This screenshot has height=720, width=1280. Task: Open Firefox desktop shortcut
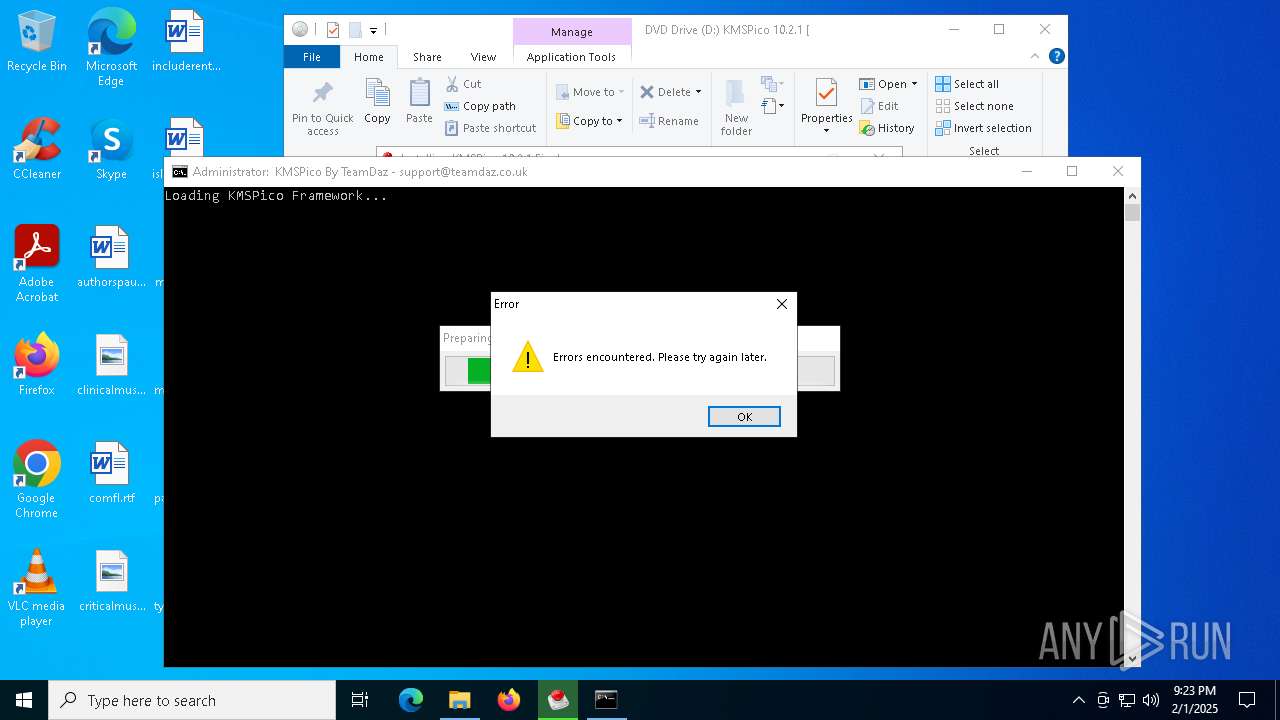[37, 364]
